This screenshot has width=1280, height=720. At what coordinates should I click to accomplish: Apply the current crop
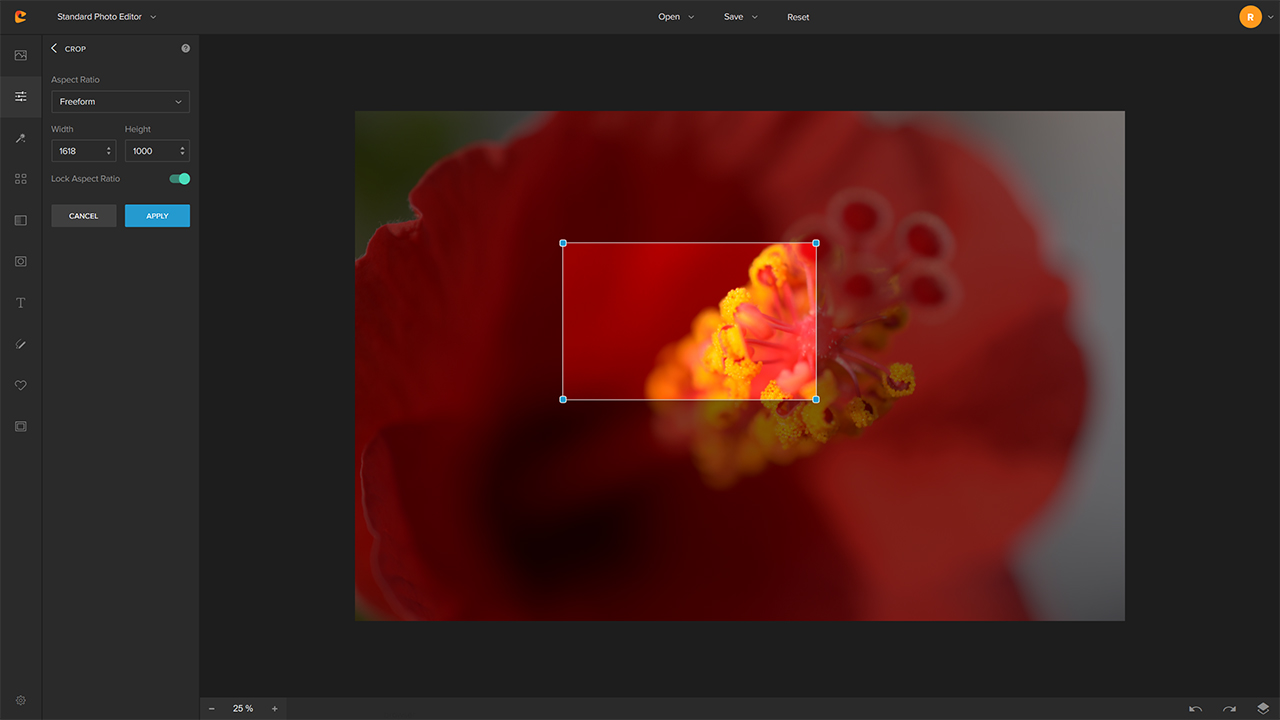coord(157,215)
